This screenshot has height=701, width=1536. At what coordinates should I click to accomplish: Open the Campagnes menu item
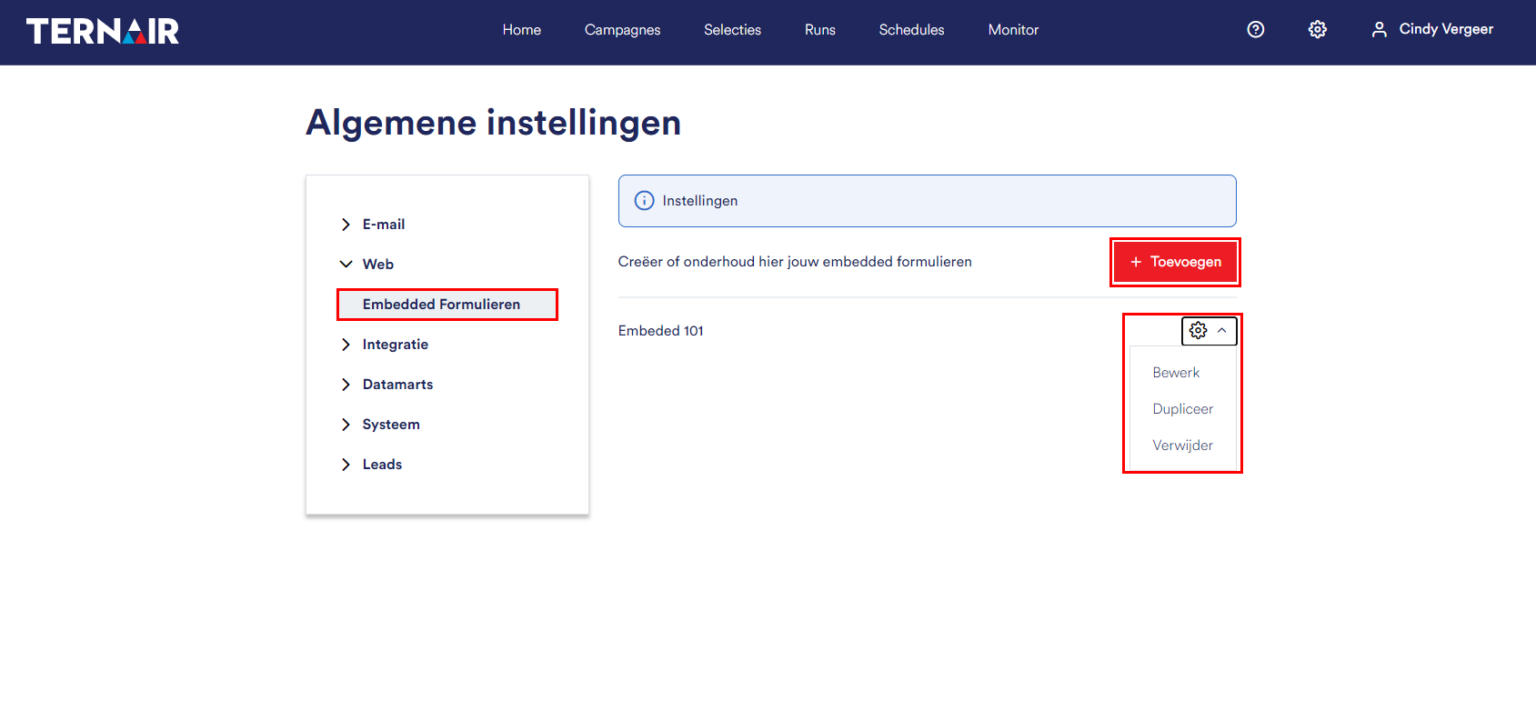click(x=622, y=30)
